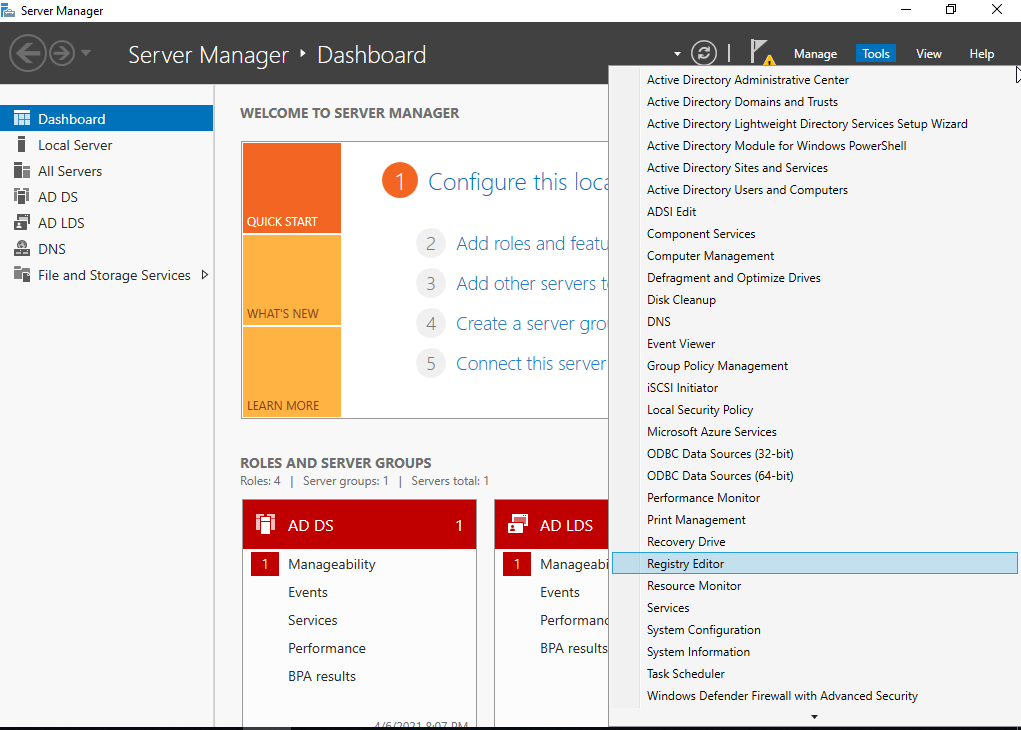Choose Registry Editor from Tools menu
Image resolution: width=1021 pixels, height=730 pixels.
685,564
